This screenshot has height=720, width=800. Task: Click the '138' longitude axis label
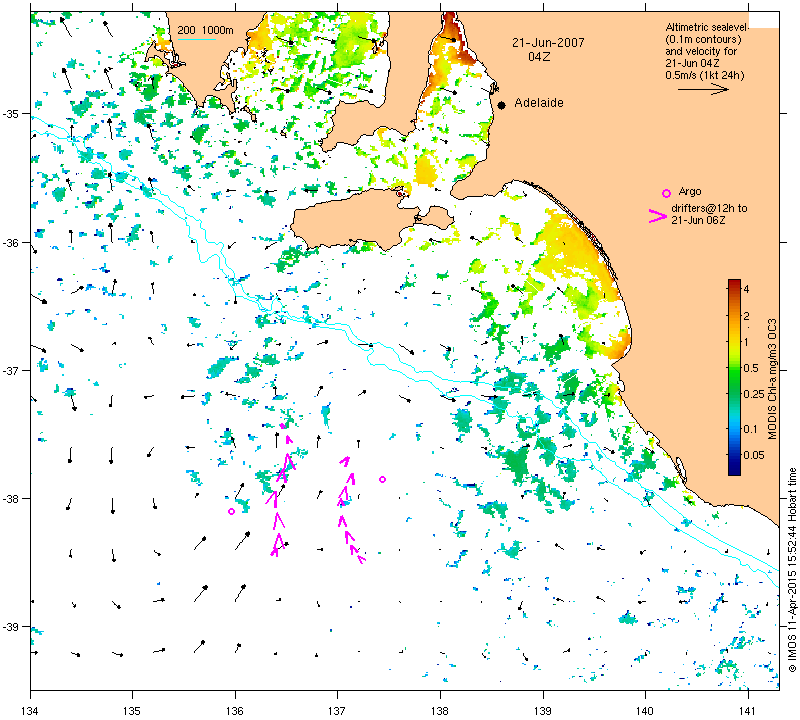[x=440, y=710]
